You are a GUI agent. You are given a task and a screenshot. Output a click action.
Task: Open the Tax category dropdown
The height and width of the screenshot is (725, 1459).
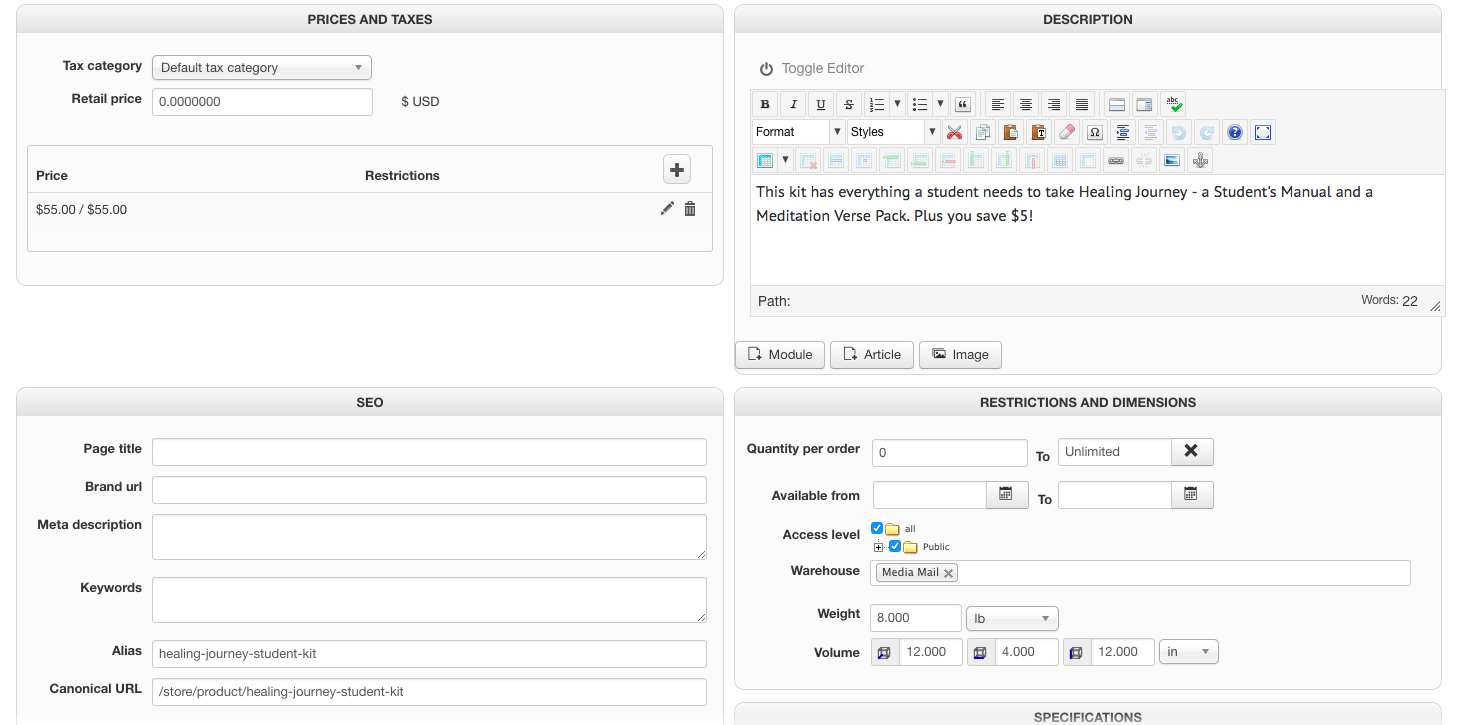click(261, 68)
